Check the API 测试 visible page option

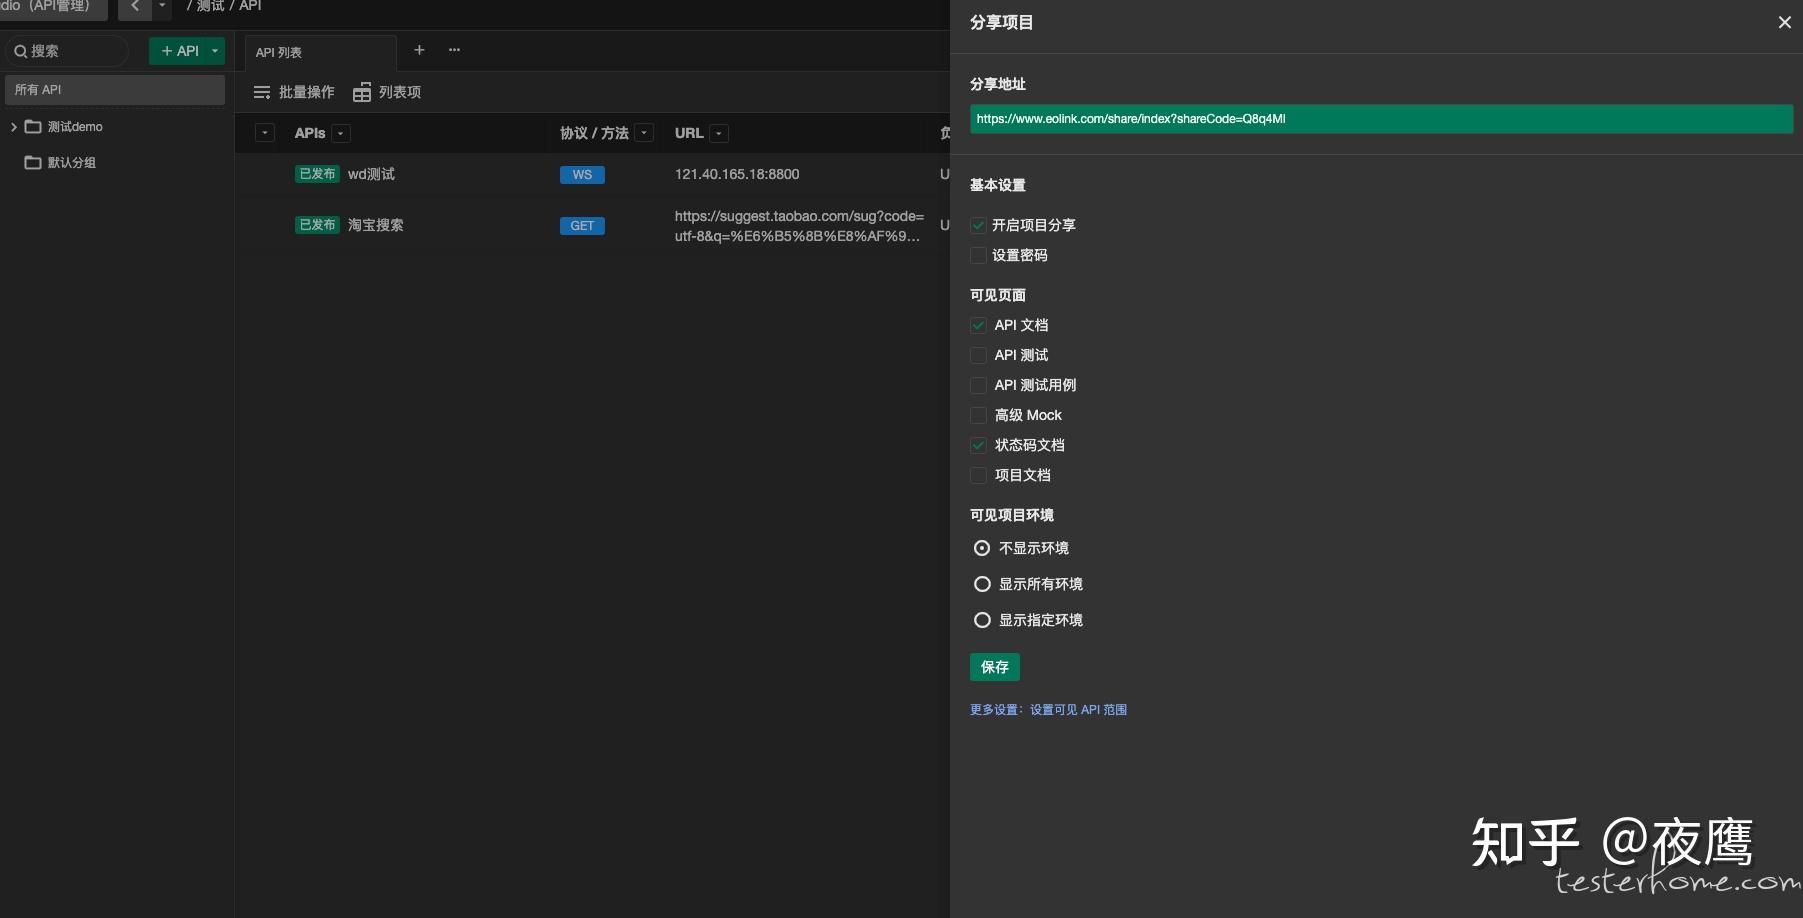(977, 355)
